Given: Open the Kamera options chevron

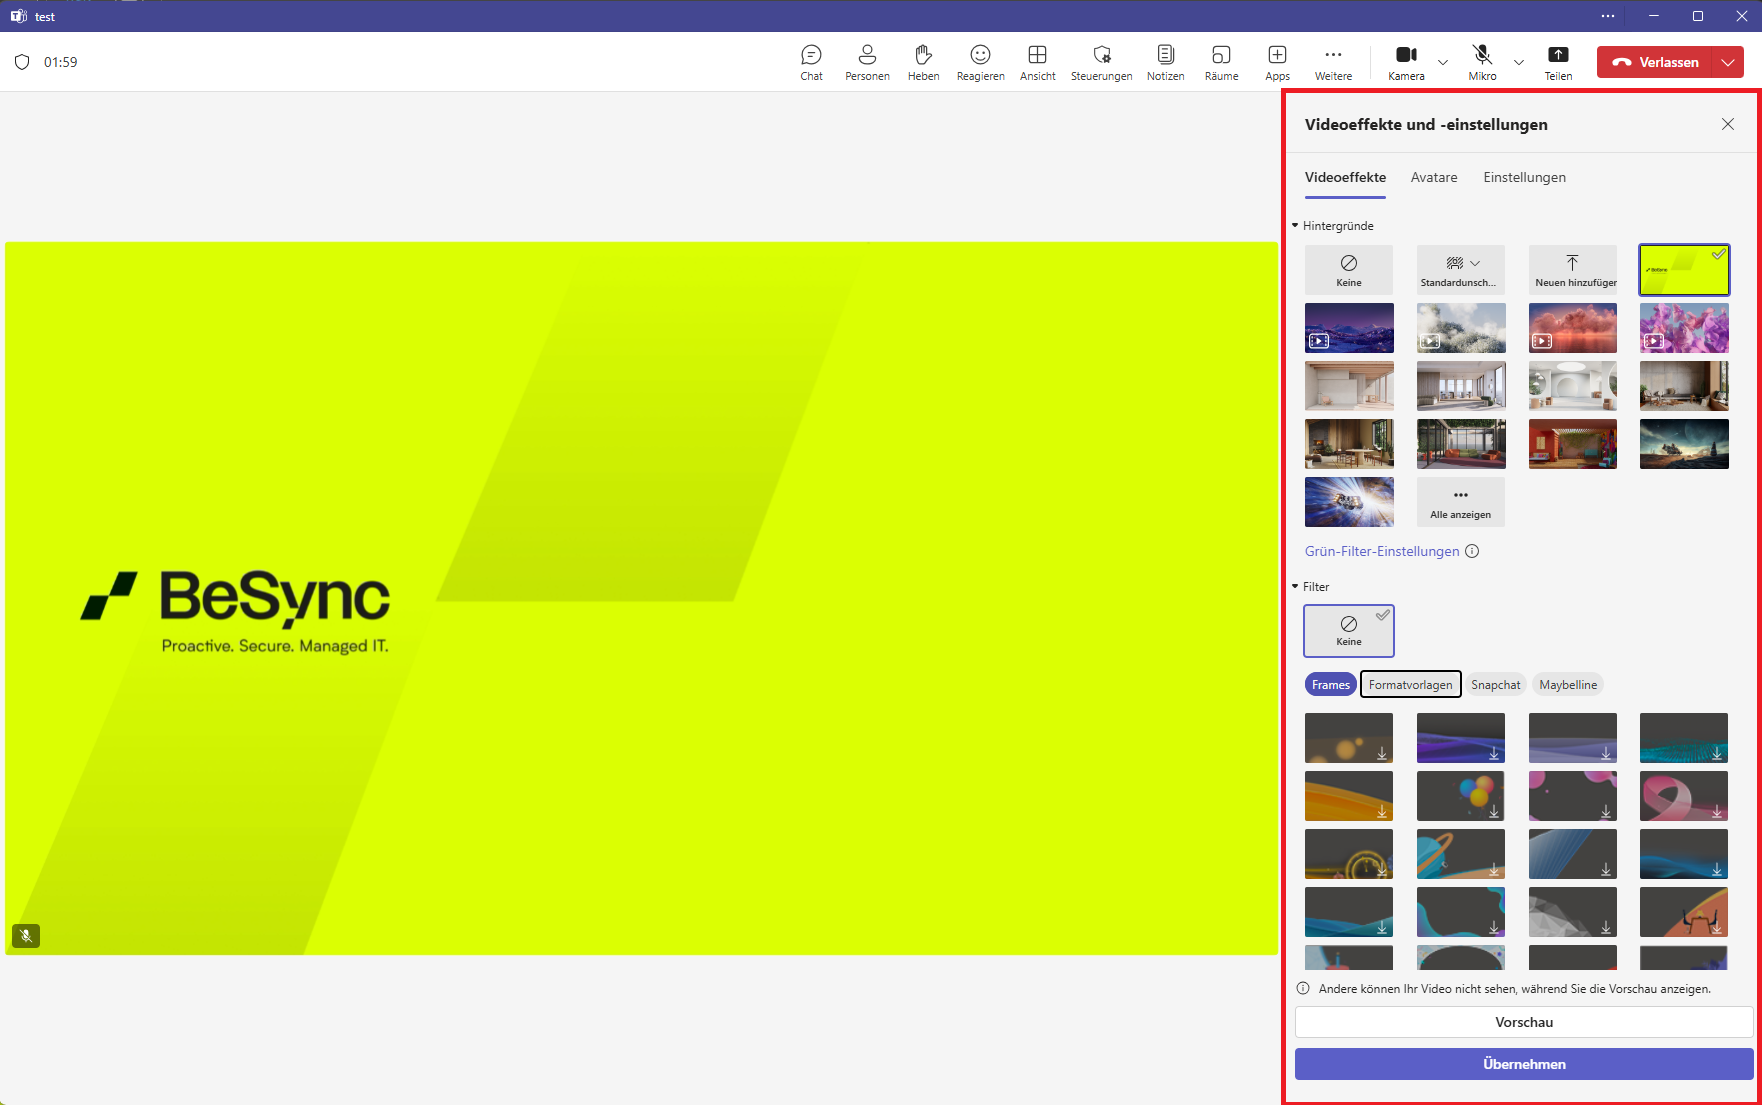Looking at the screenshot, I should point(1443,62).
